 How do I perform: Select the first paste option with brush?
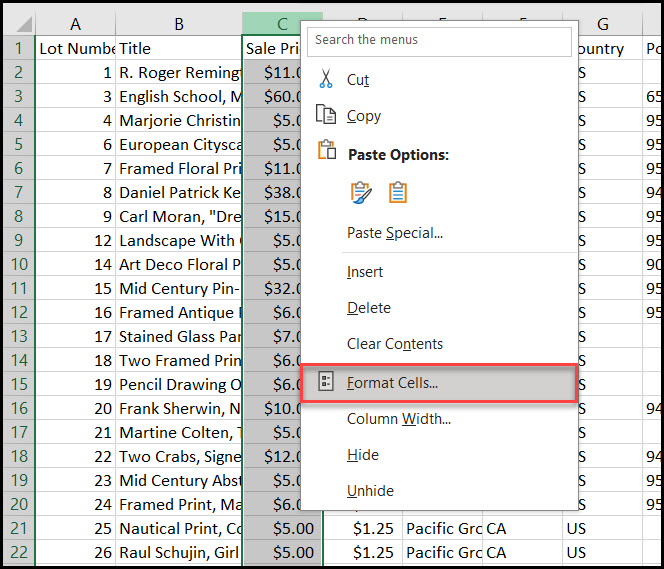(x=360, y=192)
